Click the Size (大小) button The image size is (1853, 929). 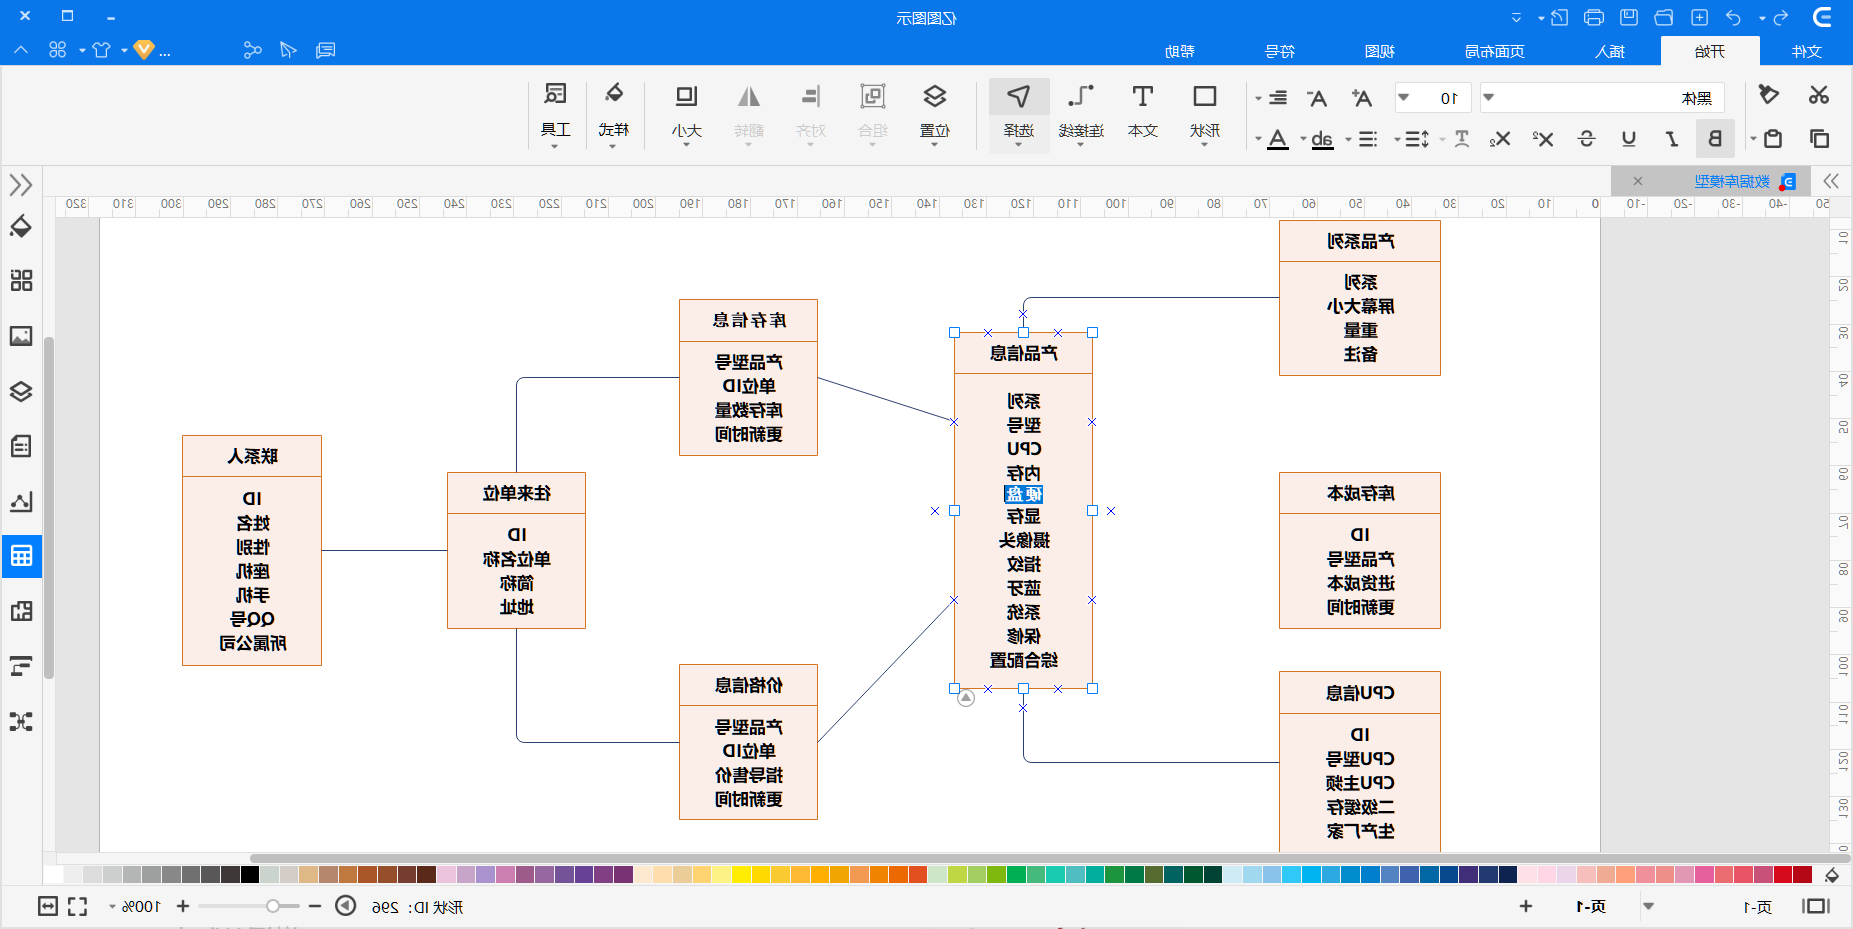[687, 112]
